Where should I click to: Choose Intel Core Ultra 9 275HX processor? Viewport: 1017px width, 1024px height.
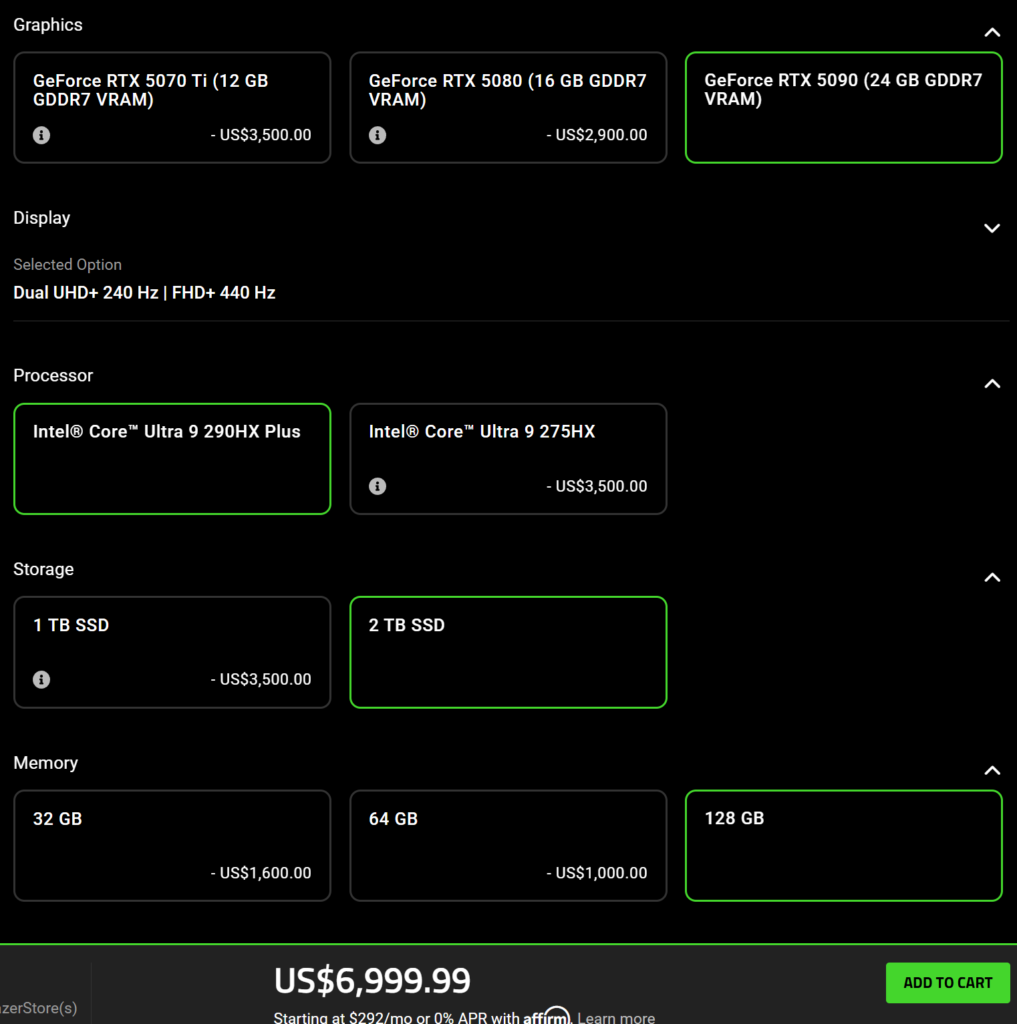tap(508, 458)
